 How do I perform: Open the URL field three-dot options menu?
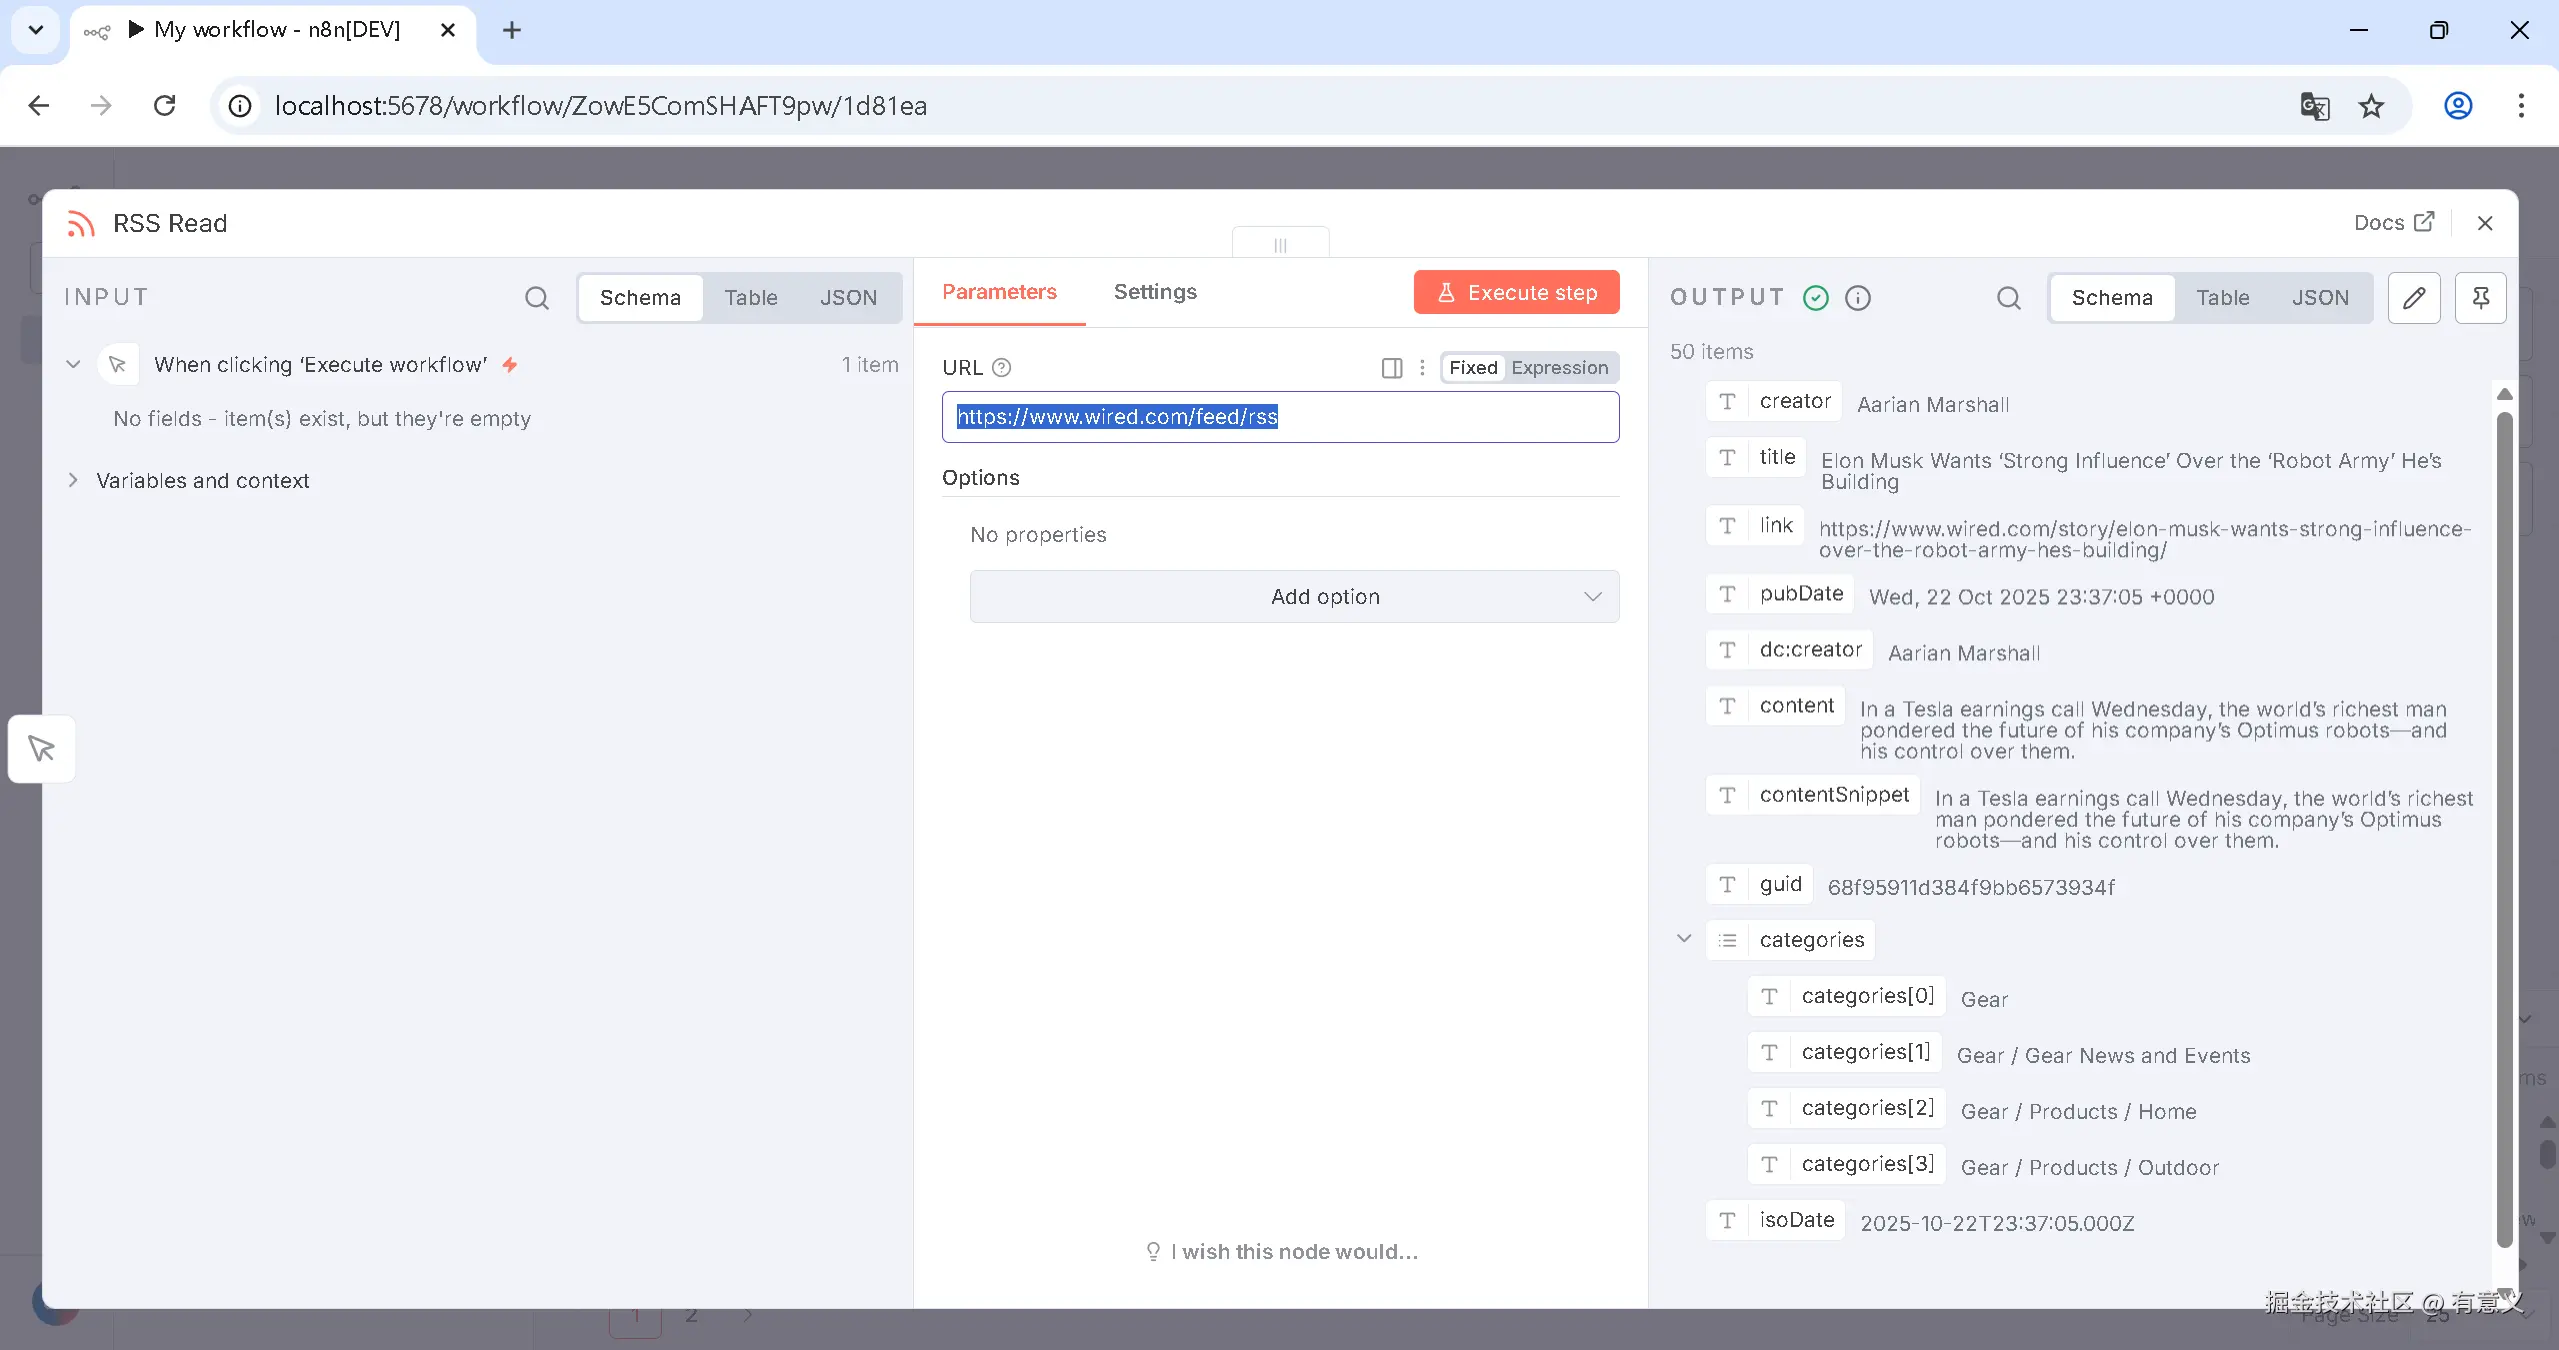[x=1422, y=368]
